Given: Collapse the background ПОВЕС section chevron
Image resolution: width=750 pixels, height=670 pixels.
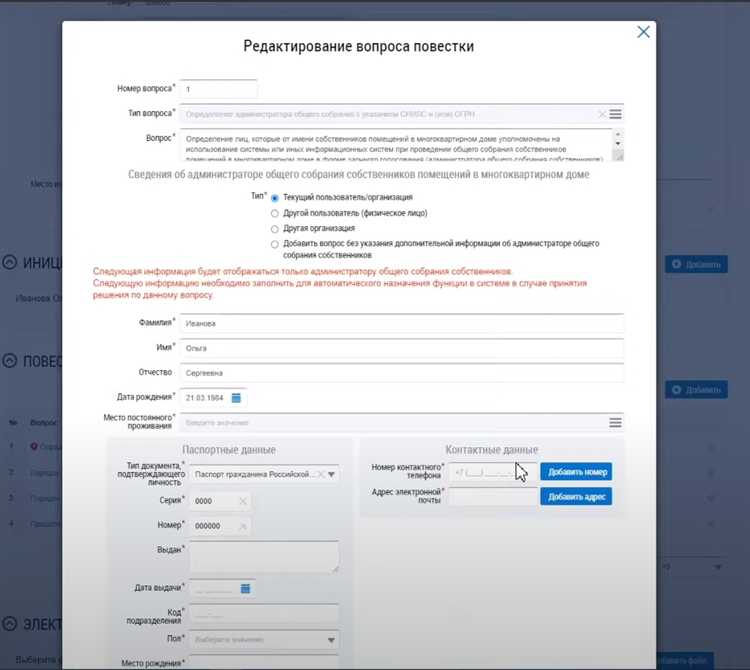Looking at the screenshot, I should (10, 361).
